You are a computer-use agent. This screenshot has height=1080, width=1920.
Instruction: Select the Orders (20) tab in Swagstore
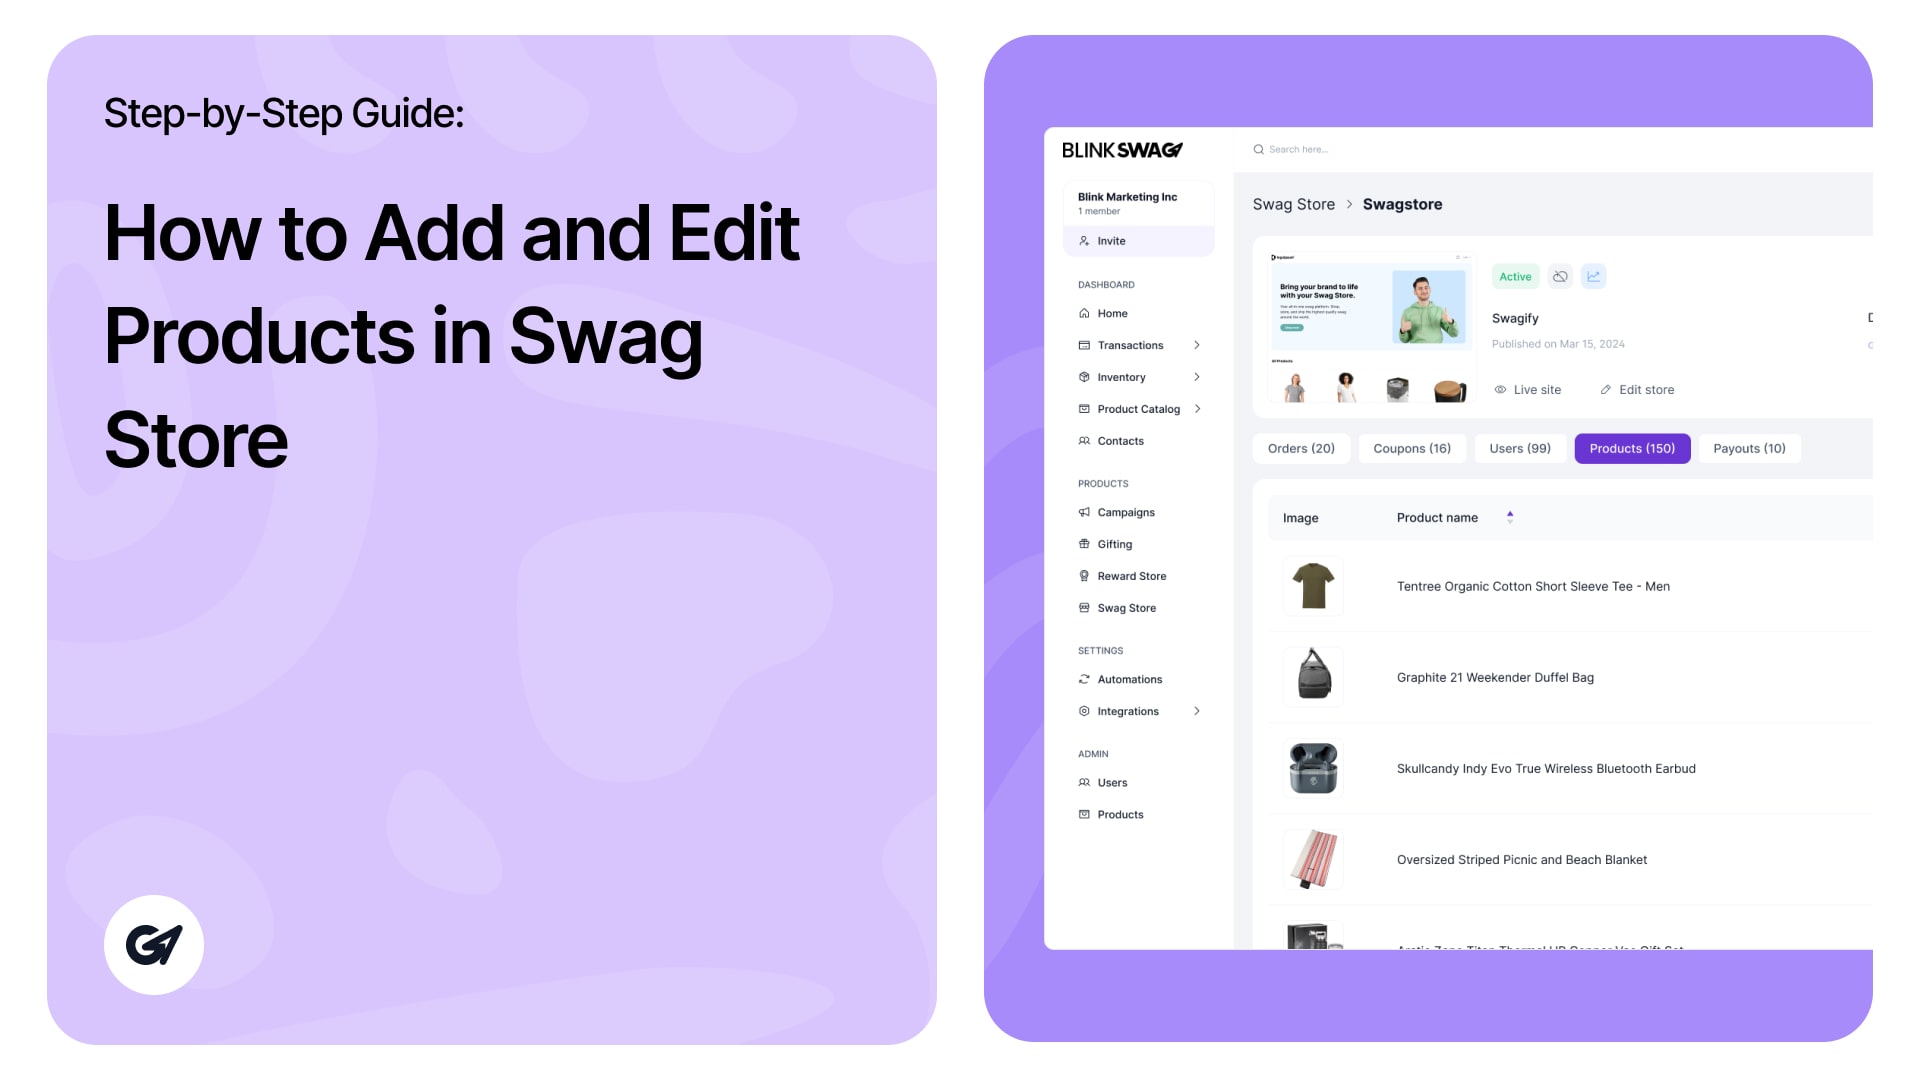(x=1300, y=448)
